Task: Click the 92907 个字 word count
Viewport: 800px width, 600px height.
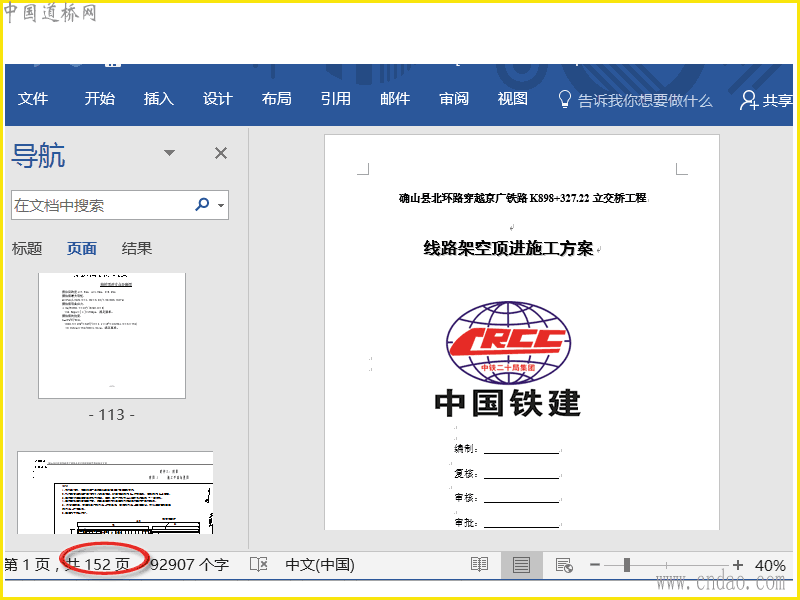Action: 189,565
